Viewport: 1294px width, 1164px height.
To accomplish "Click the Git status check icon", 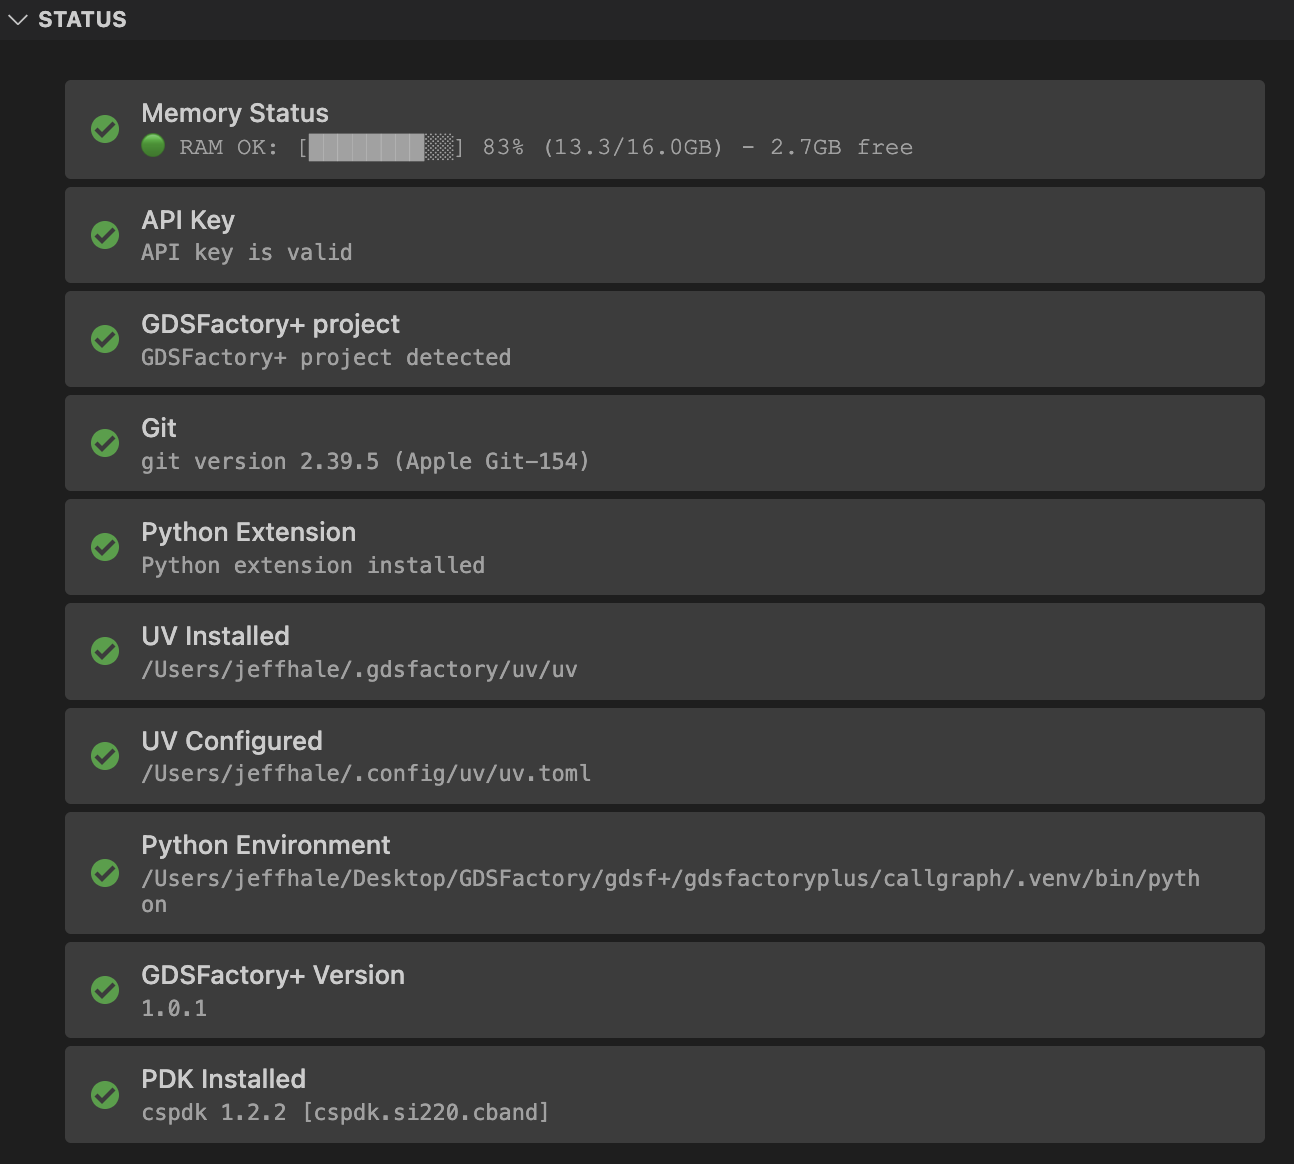I will [105, 443].
